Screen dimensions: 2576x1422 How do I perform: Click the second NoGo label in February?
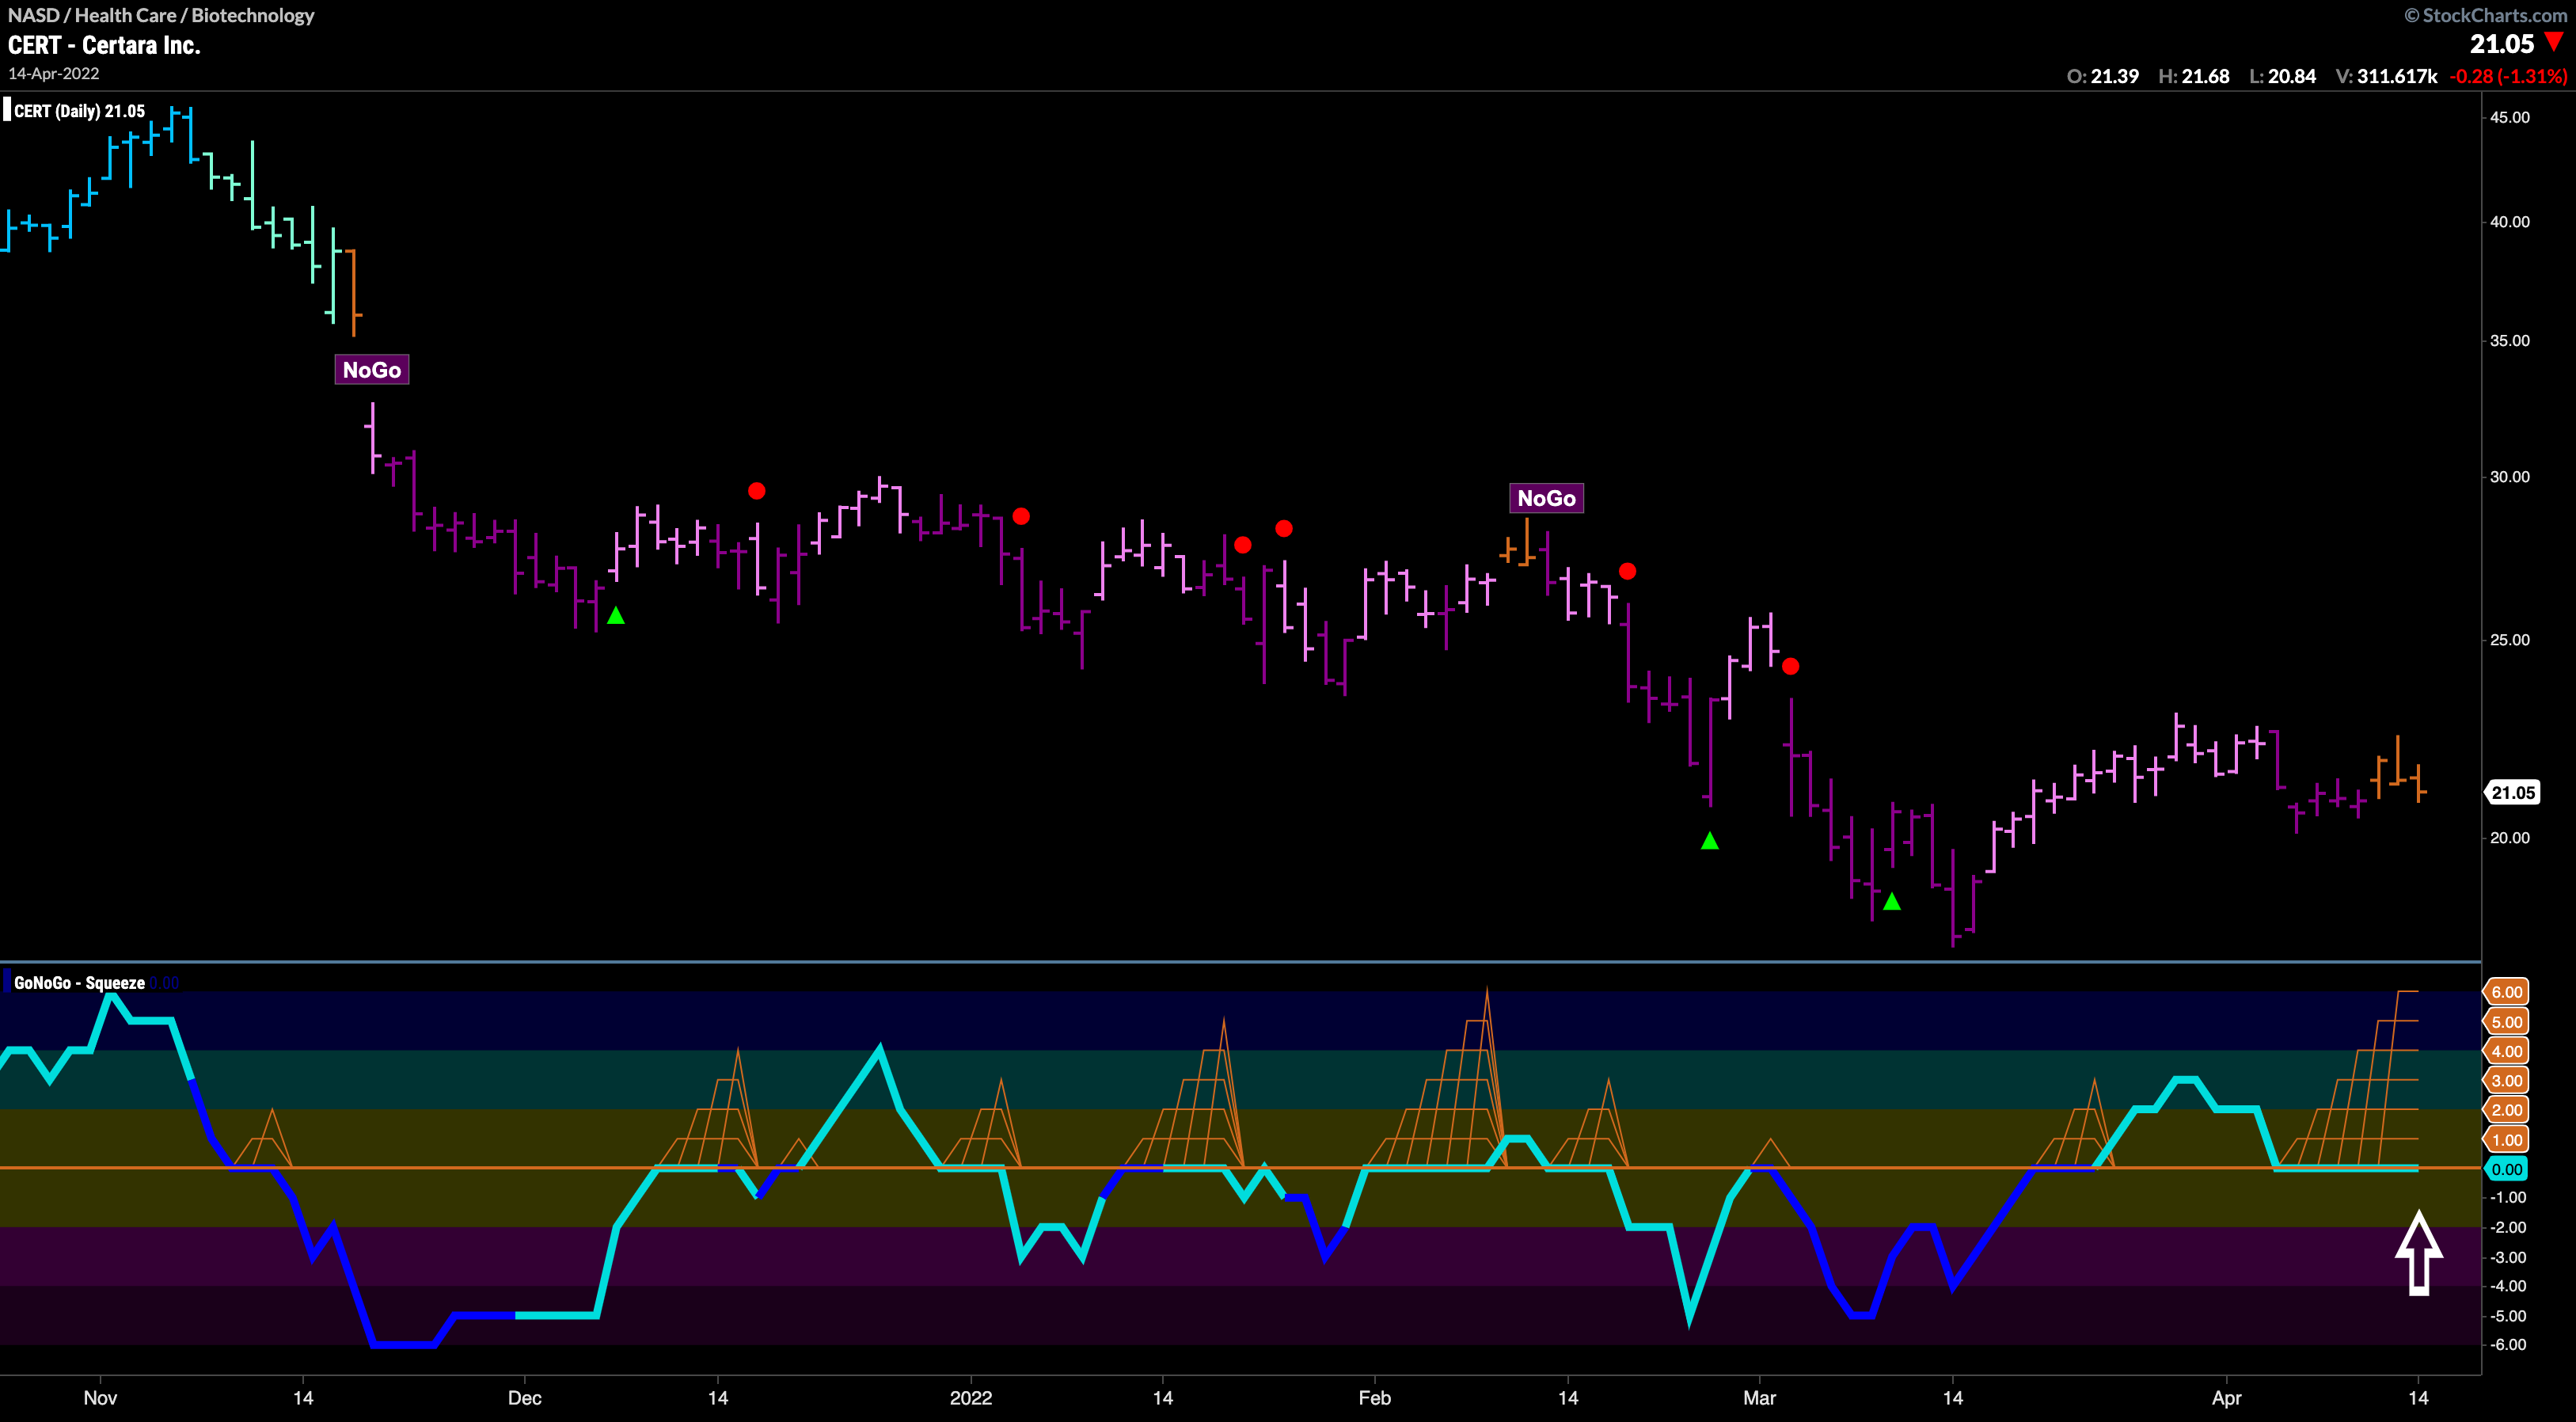1546,498
